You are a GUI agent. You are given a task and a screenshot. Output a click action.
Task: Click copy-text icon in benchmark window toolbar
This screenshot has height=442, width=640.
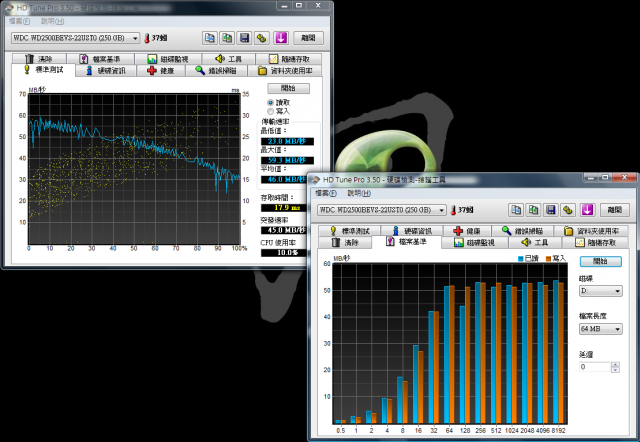click(x=210, y=38)
